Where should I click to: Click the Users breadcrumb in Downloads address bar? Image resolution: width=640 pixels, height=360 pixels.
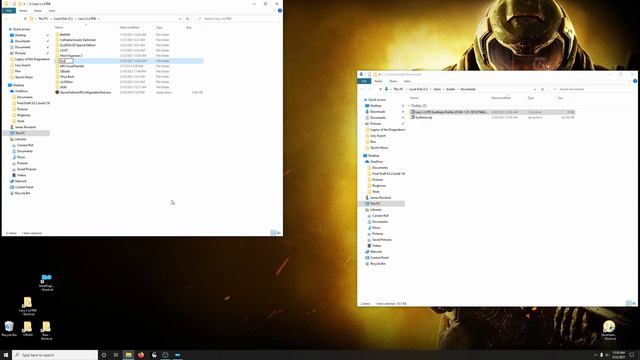(437, 89)
